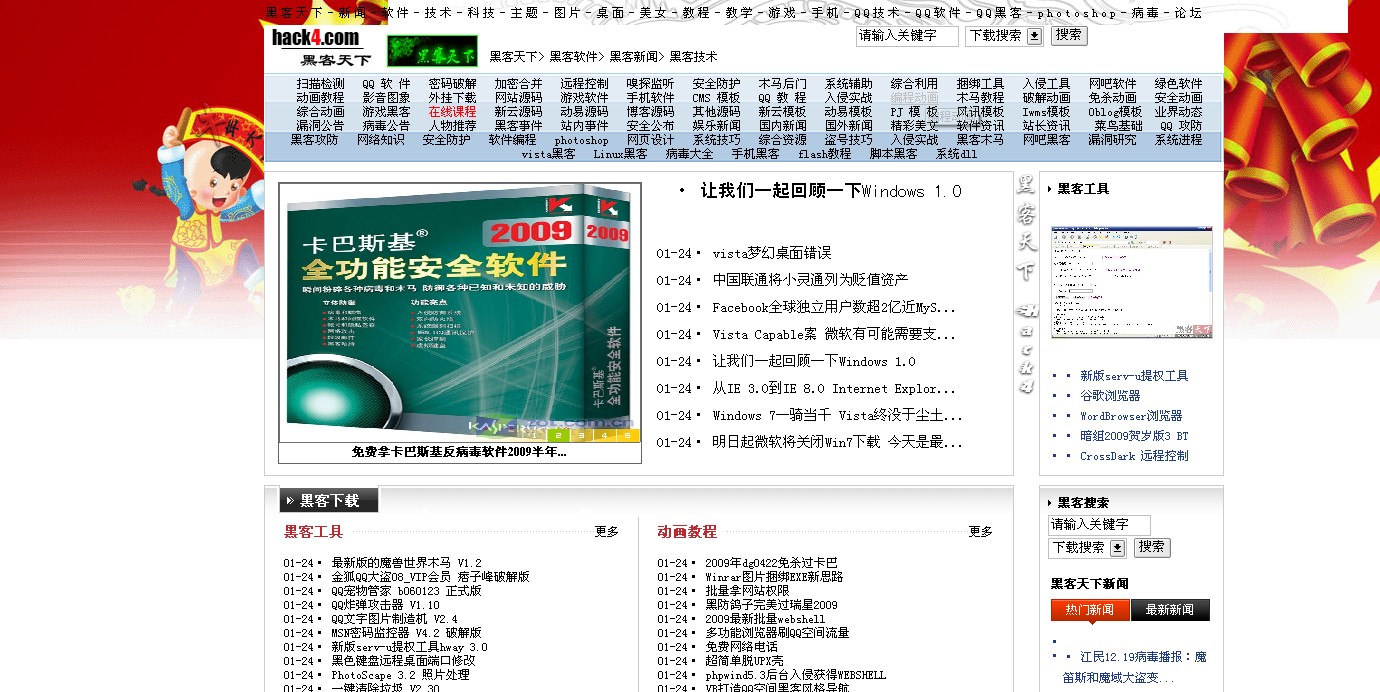Open CrossDark 远程控制 link

click(x=1134, y=456)
